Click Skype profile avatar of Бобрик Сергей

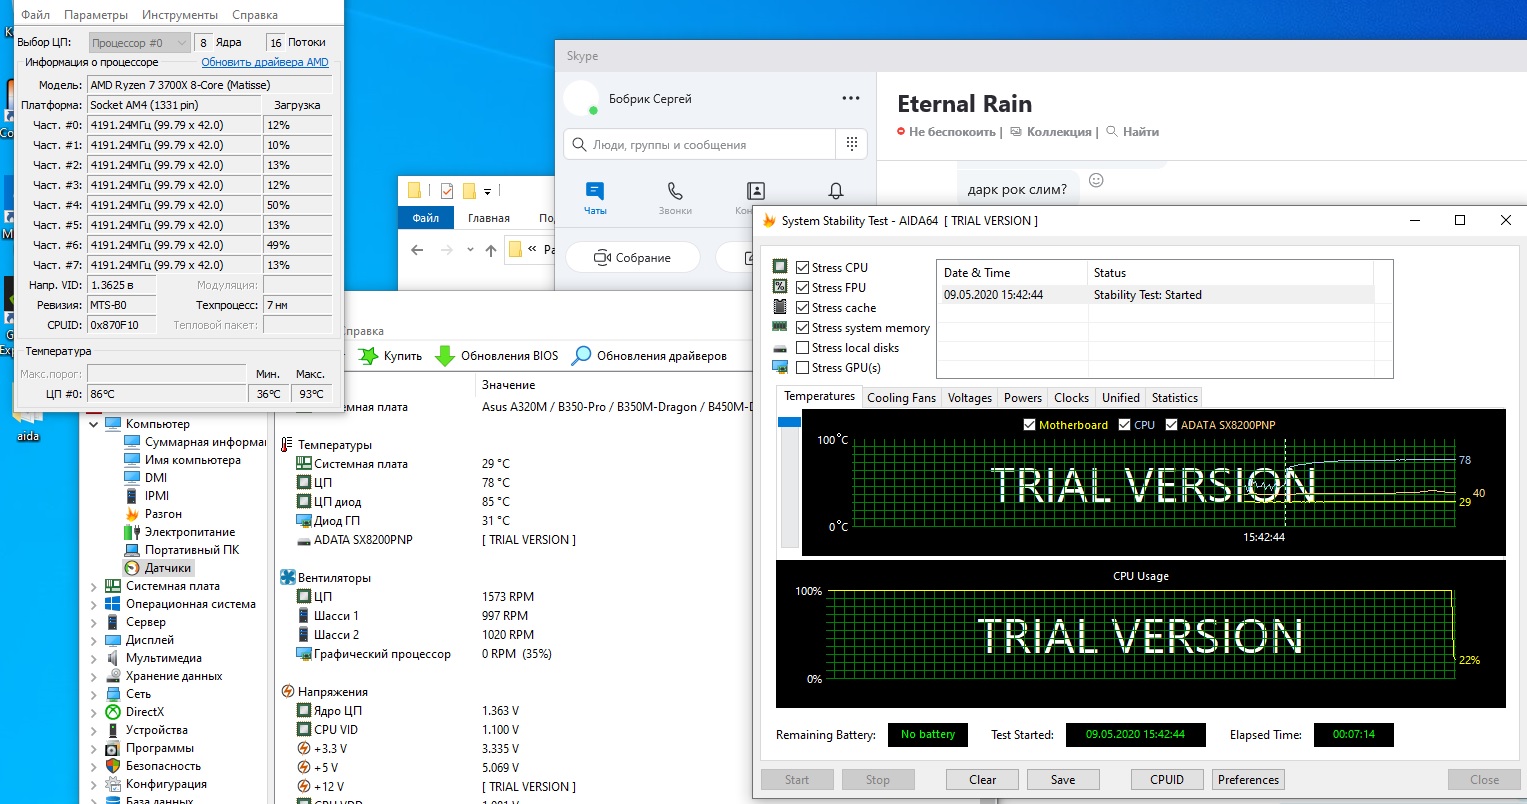coord(581,98)
